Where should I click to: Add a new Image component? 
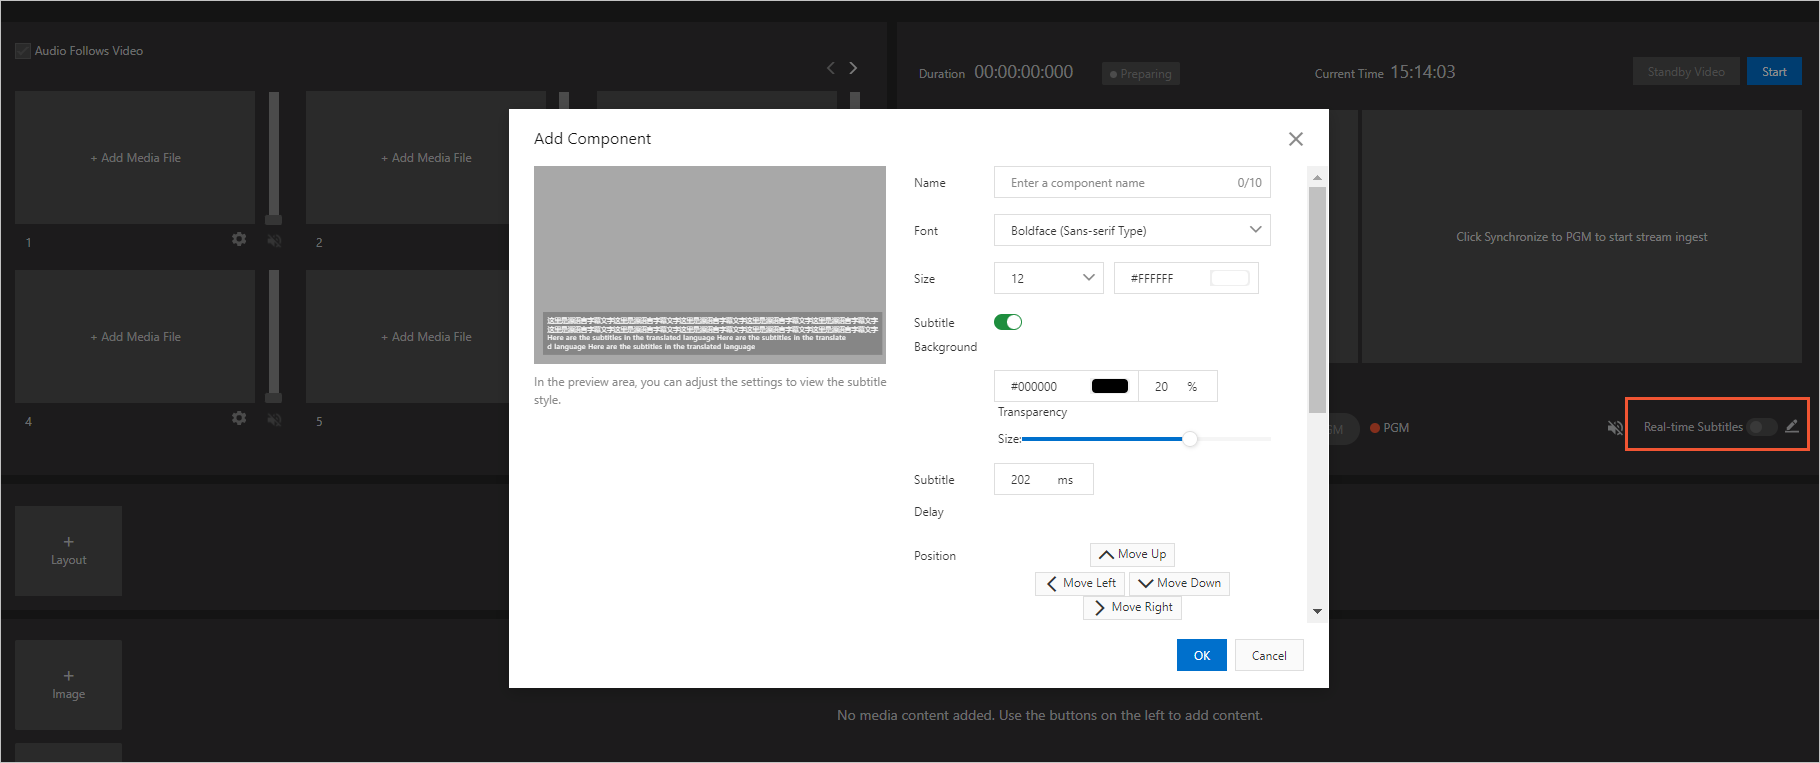tap(68, 685)
